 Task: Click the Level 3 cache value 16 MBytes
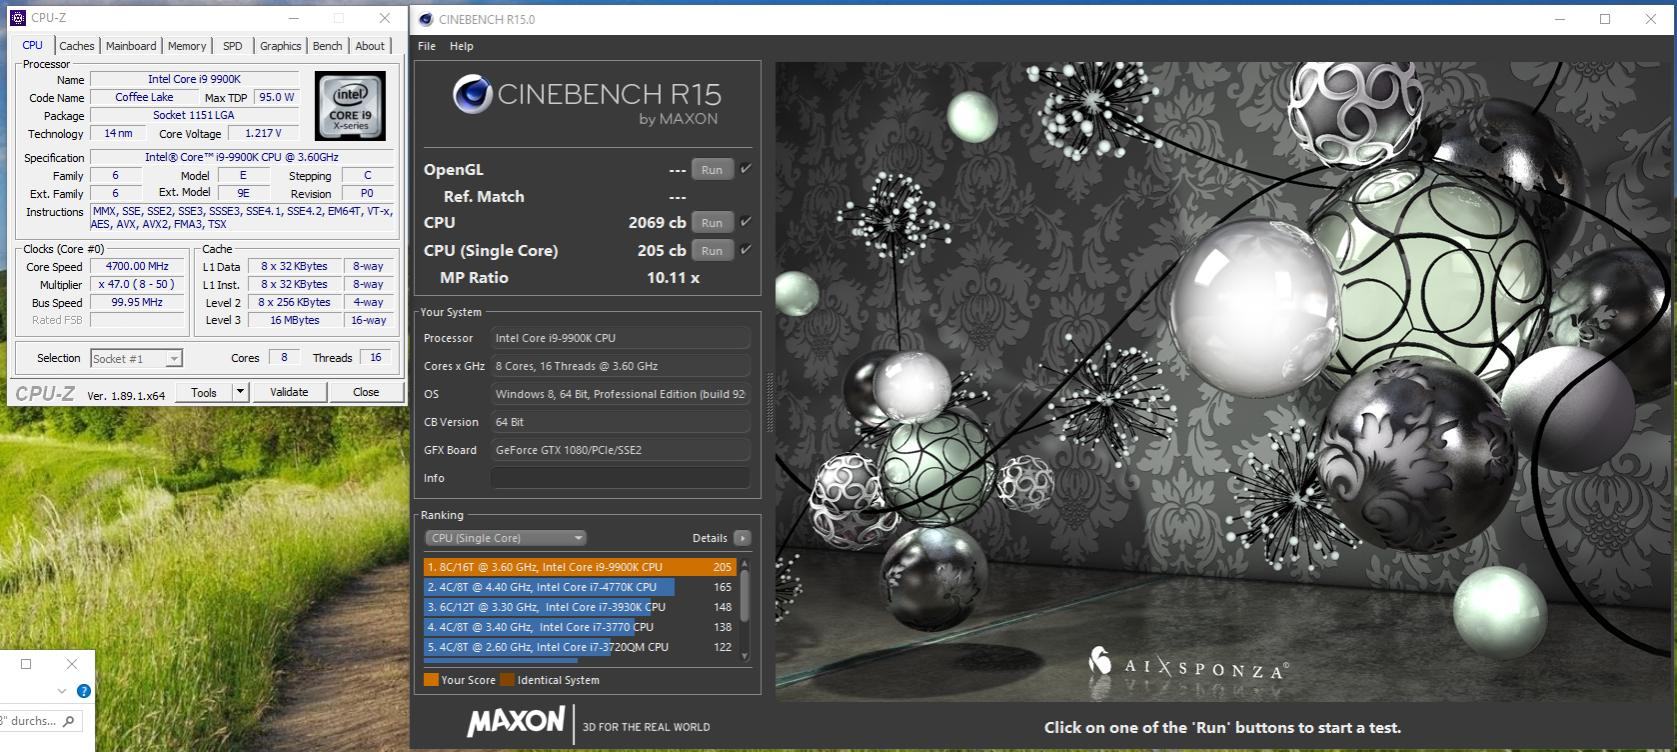(x=295, y=320)
